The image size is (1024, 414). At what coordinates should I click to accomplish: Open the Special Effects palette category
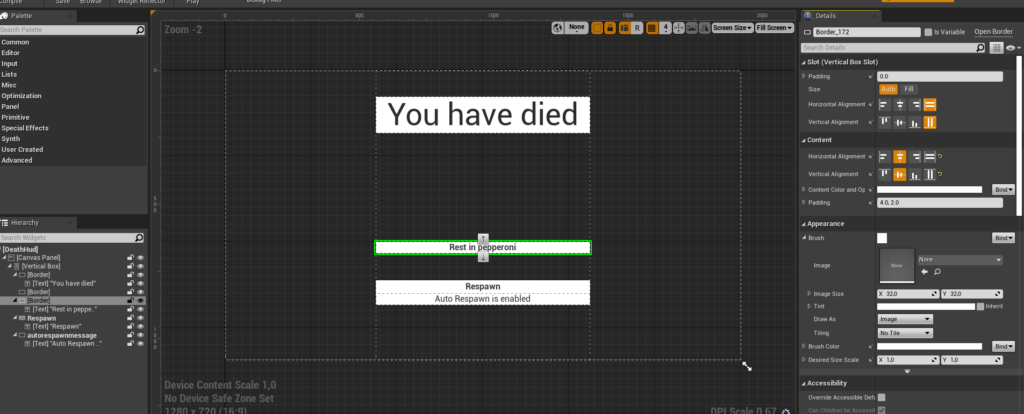[25, 128]
